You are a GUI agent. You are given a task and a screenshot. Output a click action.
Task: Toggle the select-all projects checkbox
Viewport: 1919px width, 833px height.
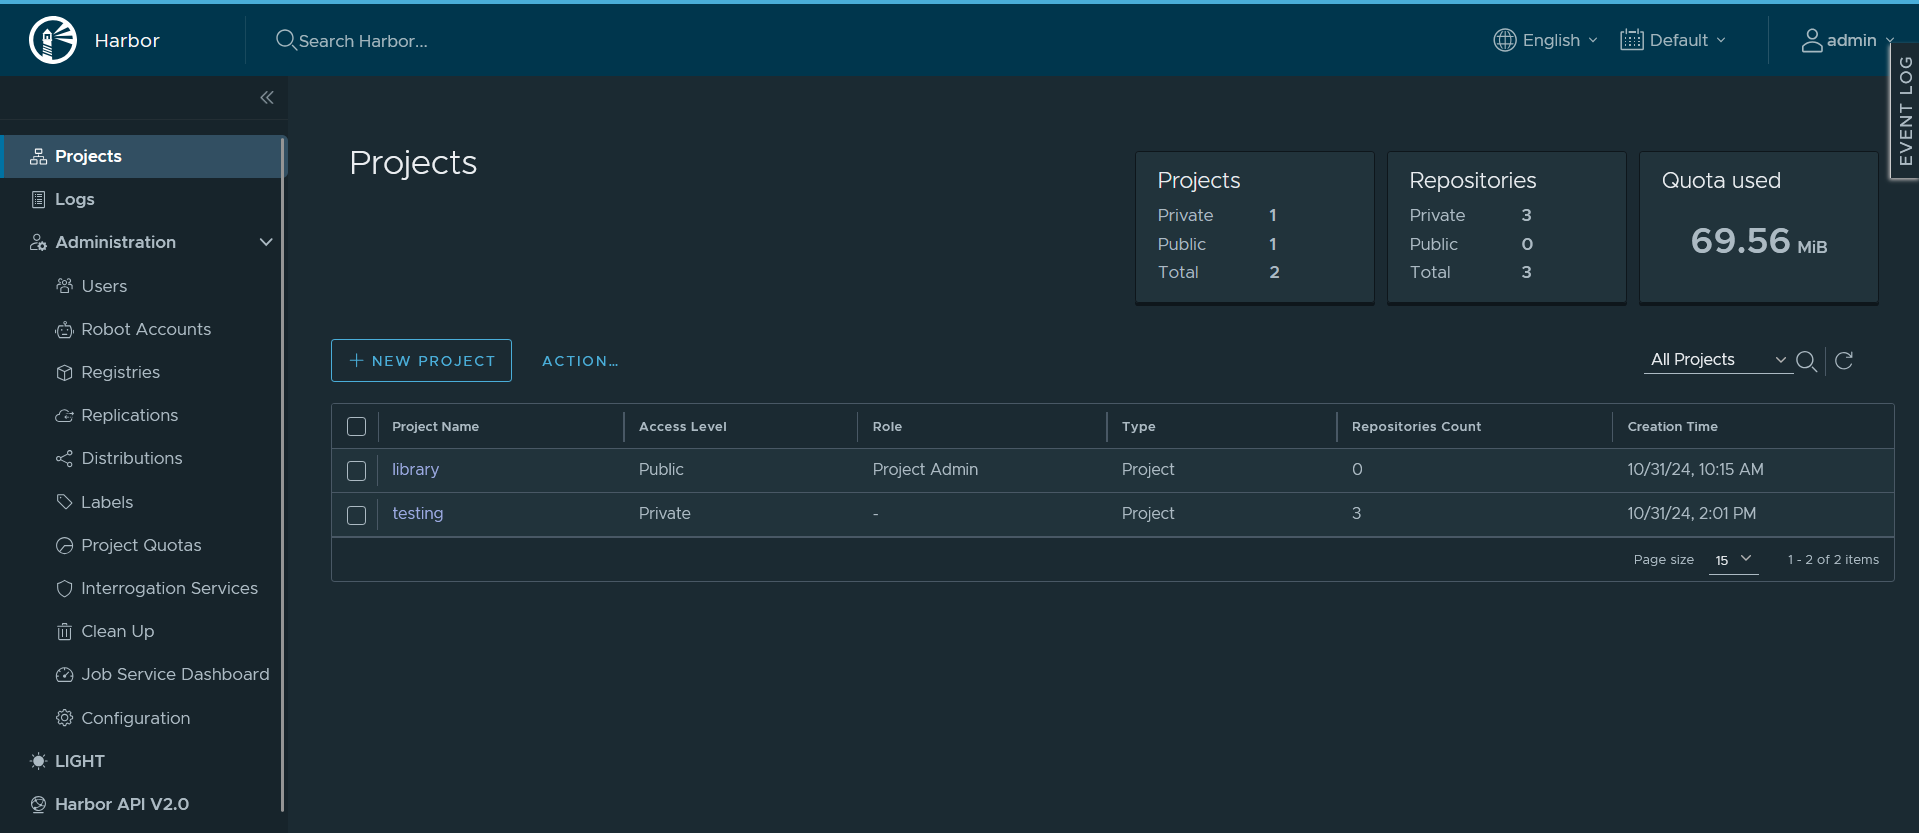(356, 426)
